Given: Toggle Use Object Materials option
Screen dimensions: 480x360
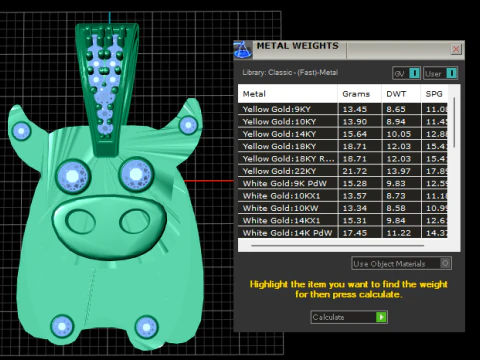Looking at the screenshot, I should point(402,263).
